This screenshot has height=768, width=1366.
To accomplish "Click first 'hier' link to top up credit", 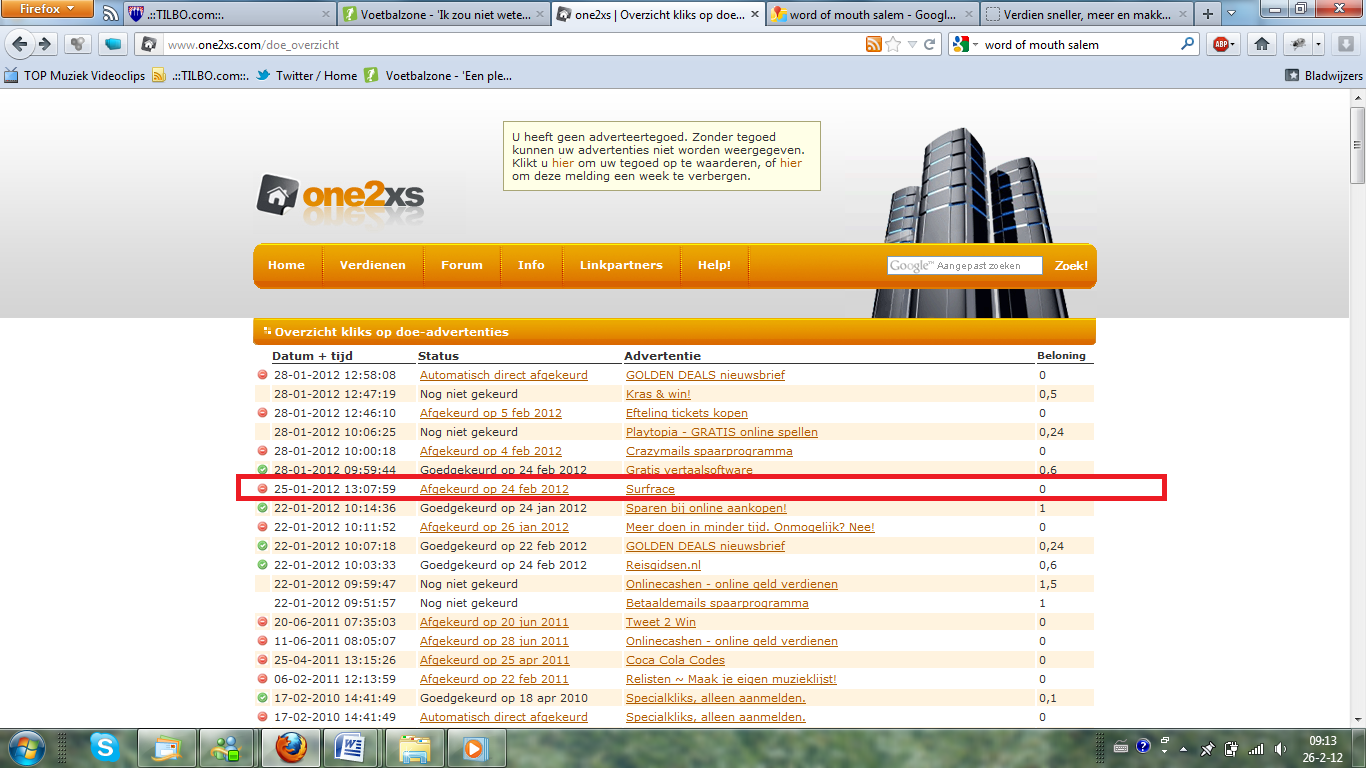I will [x=563, y=163].
